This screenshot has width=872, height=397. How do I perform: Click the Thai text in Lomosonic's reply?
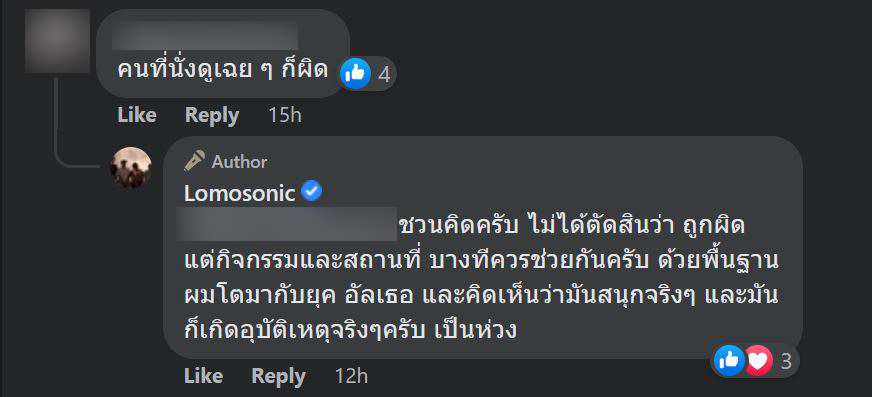tap(480, 279)
